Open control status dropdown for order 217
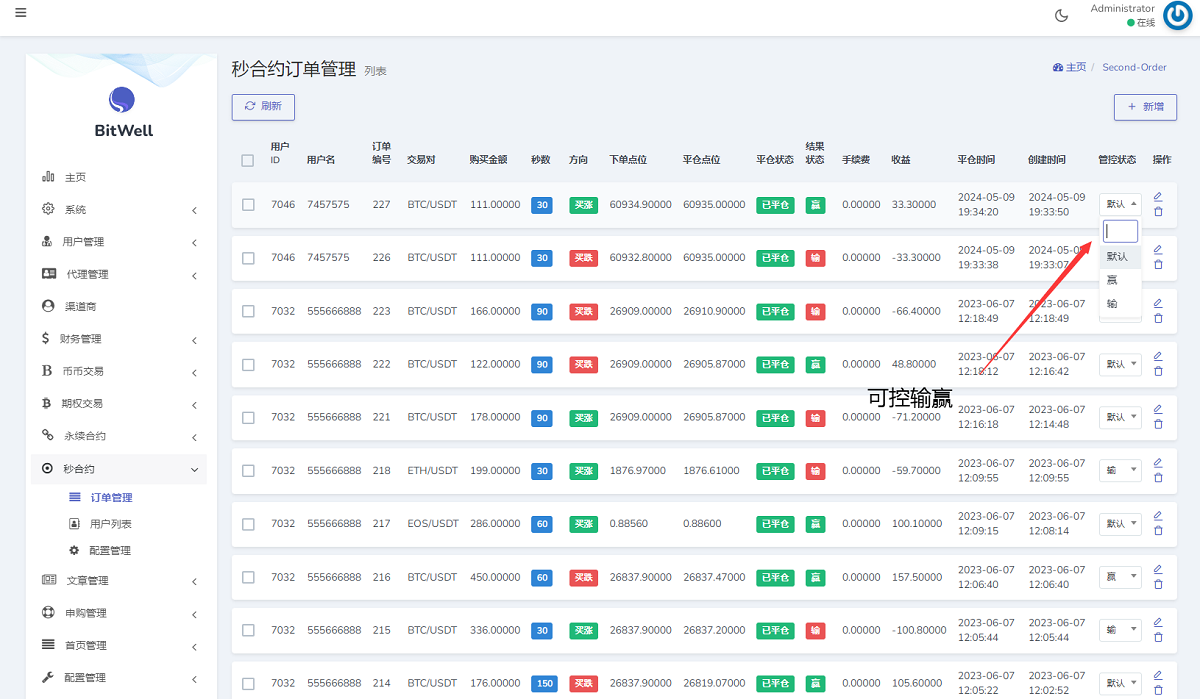This screenshot has height=699, width=1200. point(1120,524)
